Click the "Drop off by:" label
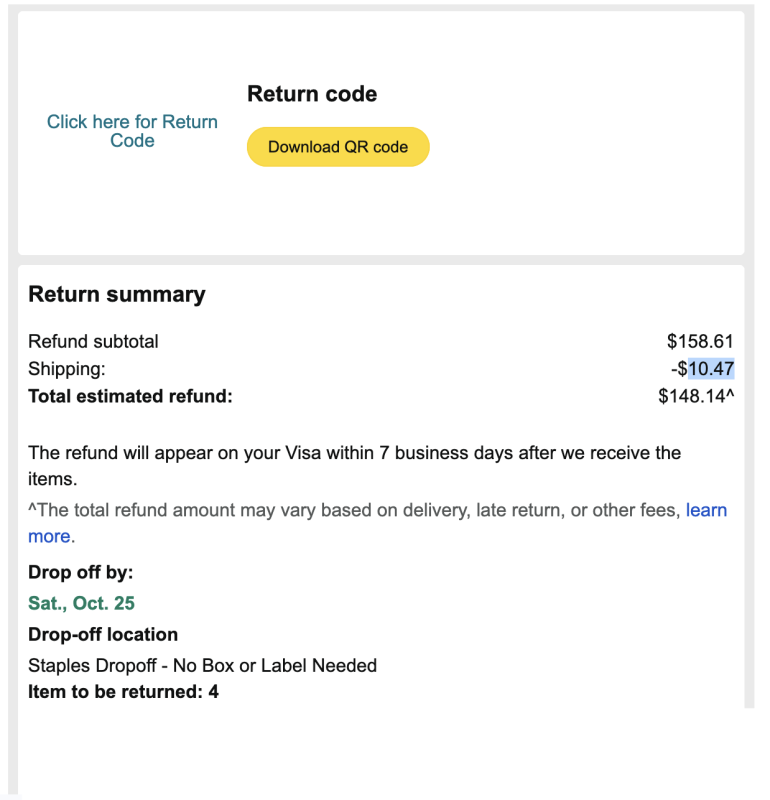This screenshot has height=800, width=770. pos(81,572)
